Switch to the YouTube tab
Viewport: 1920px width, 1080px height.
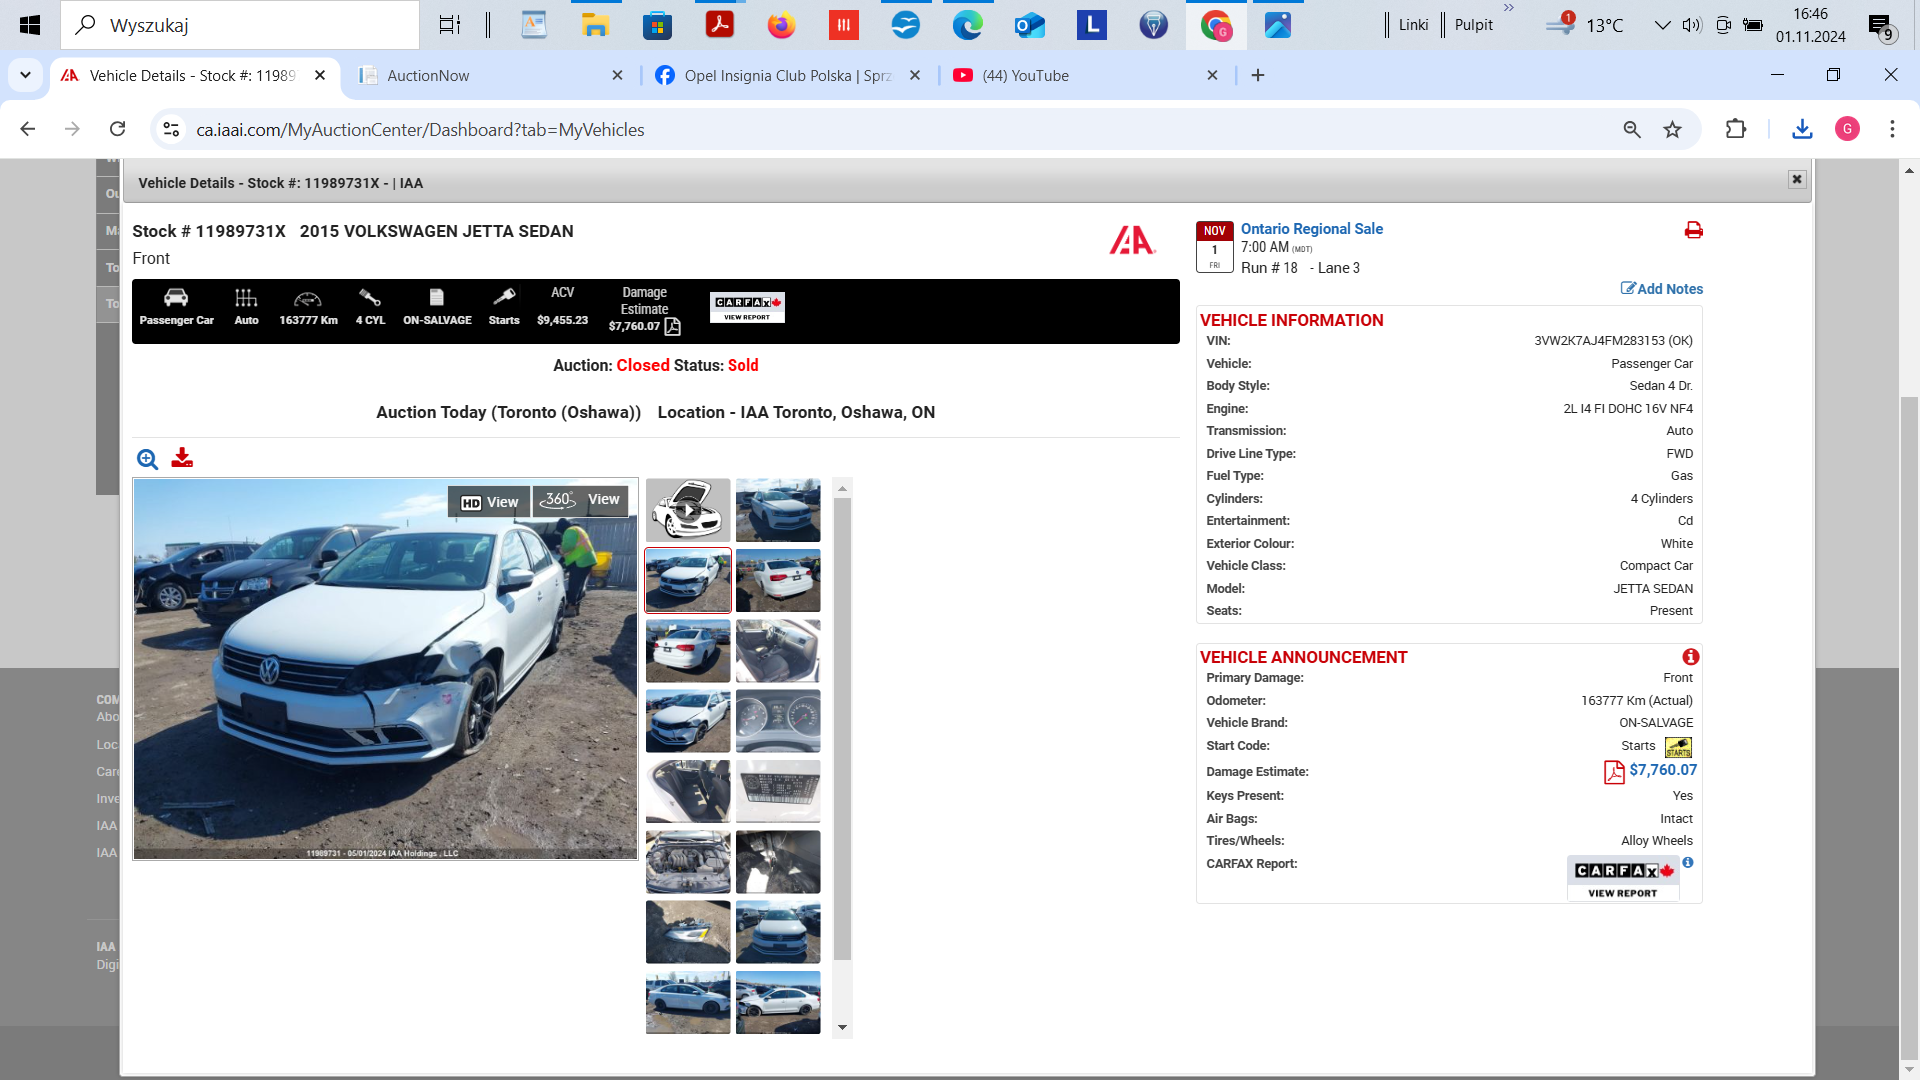[1085, 75]
